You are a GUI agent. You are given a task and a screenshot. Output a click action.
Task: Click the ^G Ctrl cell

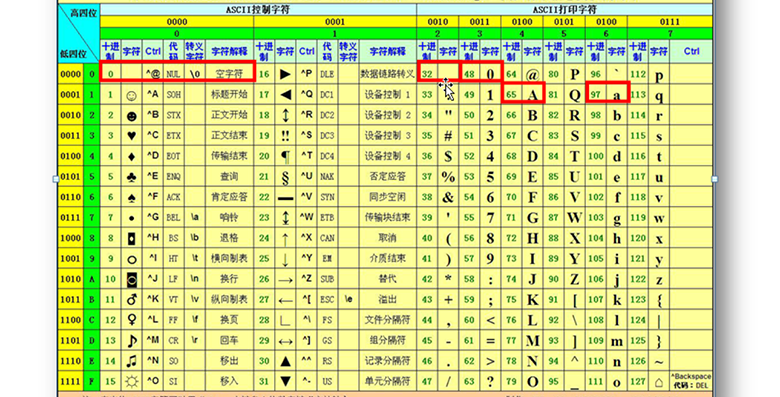[153, 217]
